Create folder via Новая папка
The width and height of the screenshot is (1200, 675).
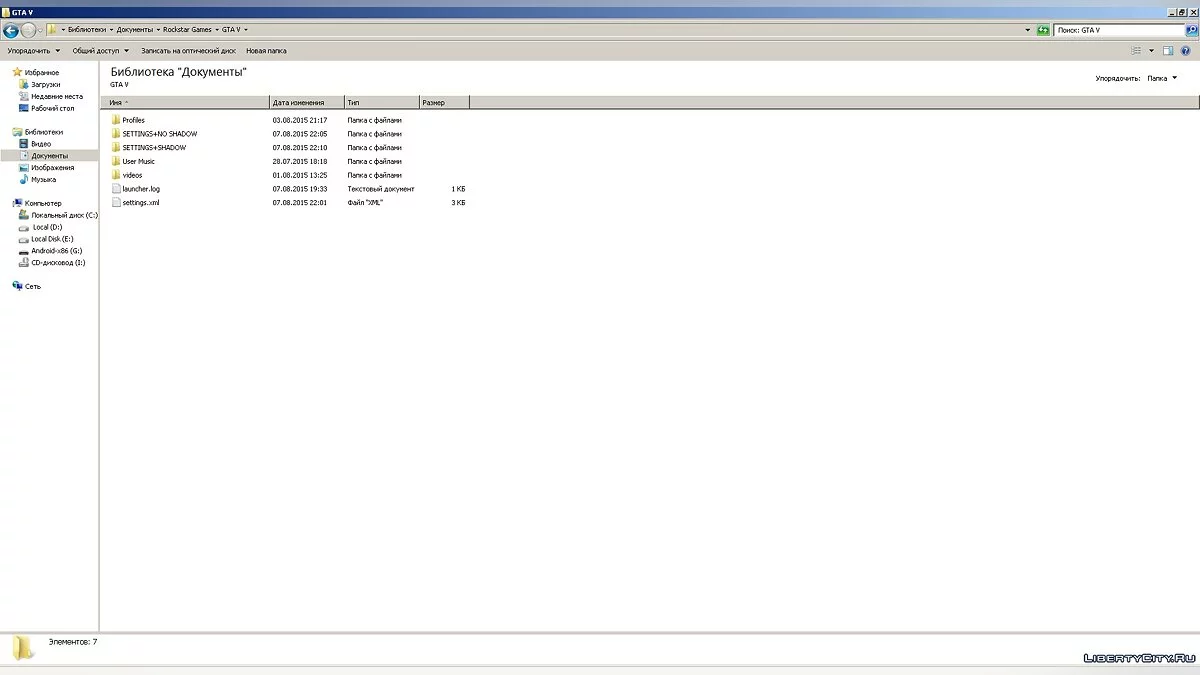tap(266, 50)
